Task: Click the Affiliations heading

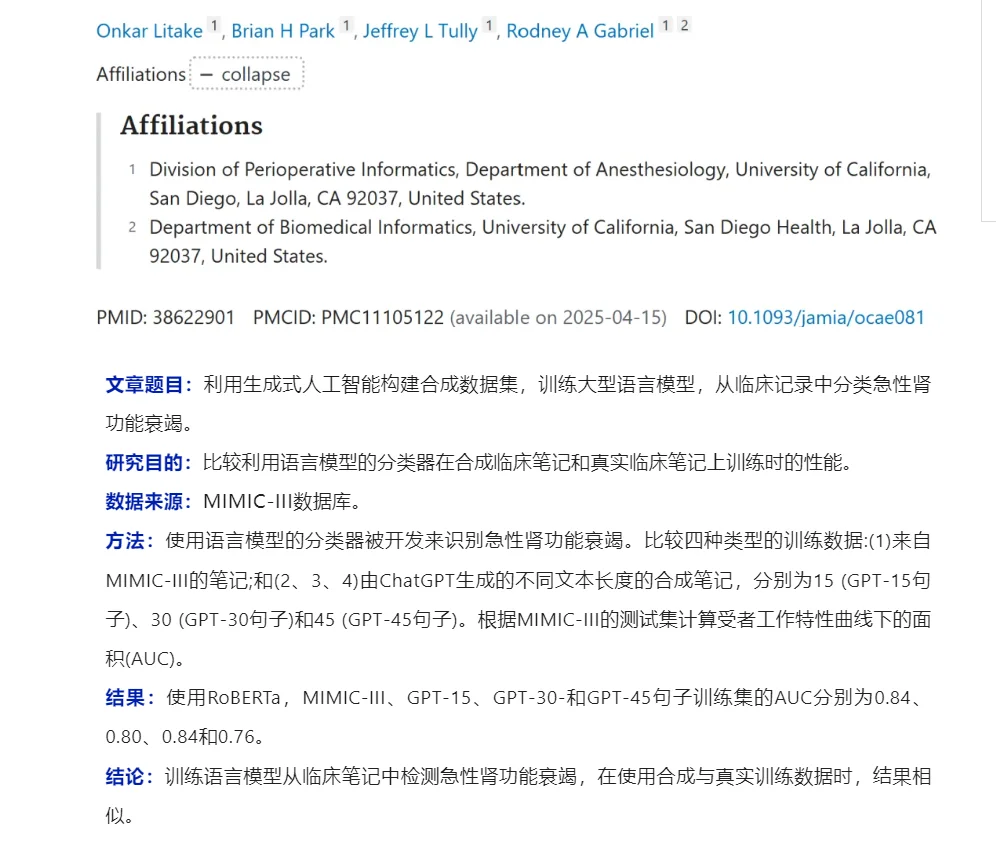Action: [x=192, y=125]
